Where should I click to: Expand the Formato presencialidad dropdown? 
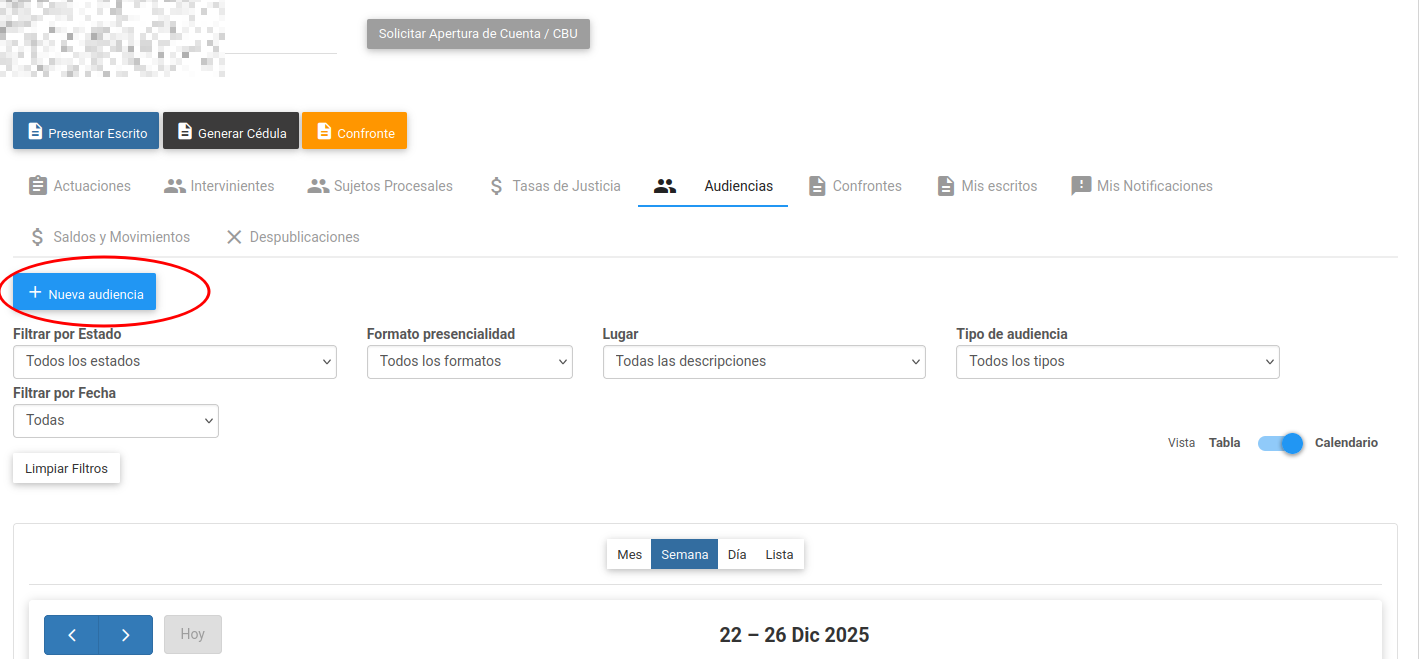tap(469, 362)
